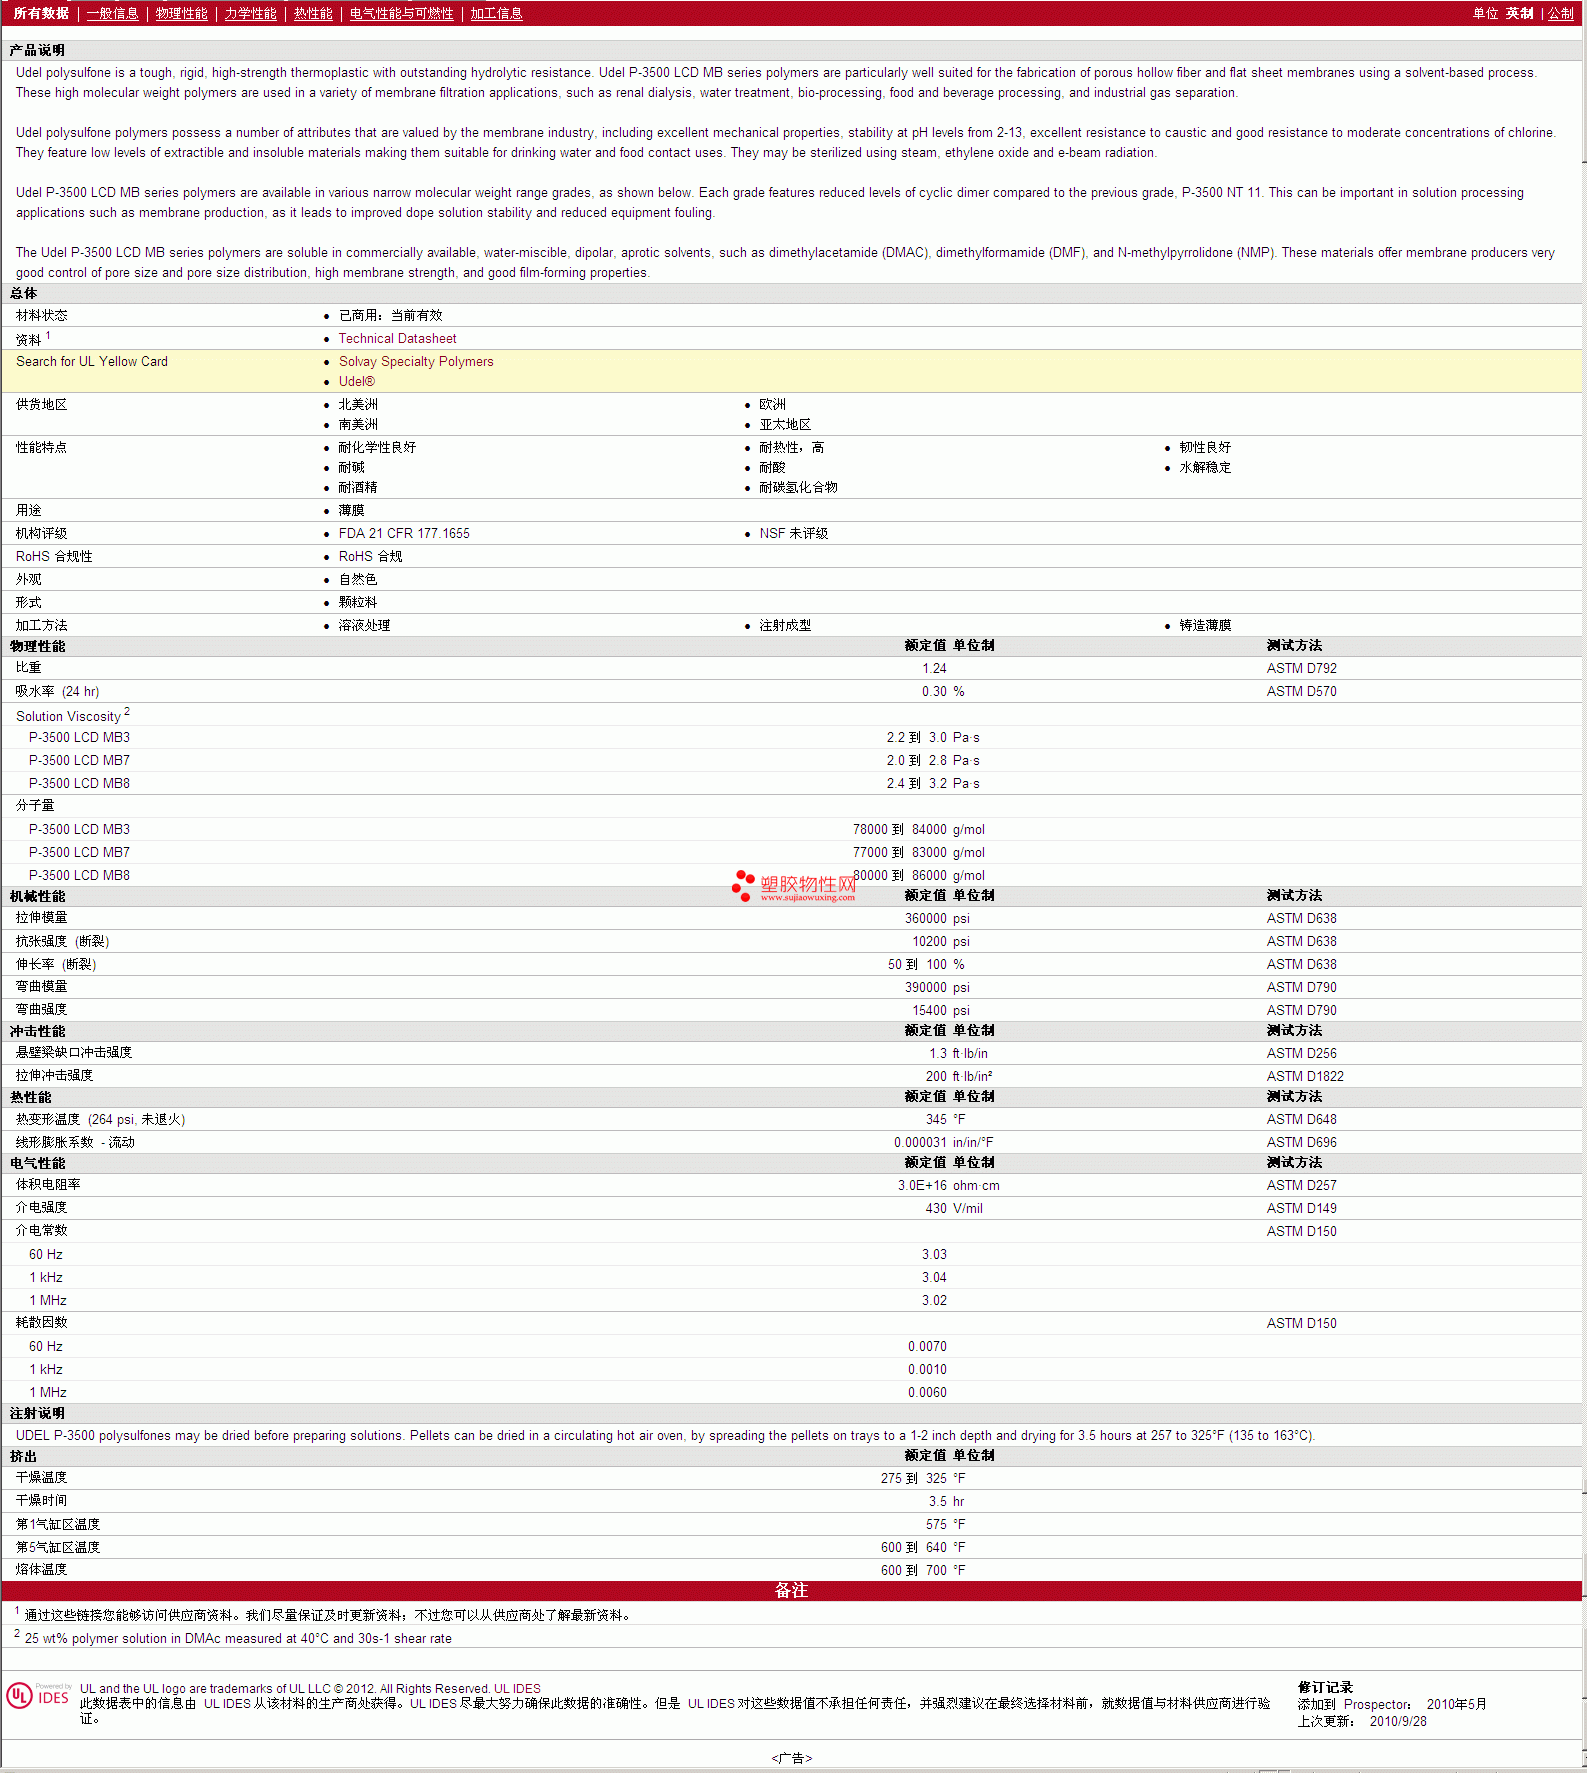
Task: Click the 3.0E+16 ohm·cm value
Action: (948, 1186)
